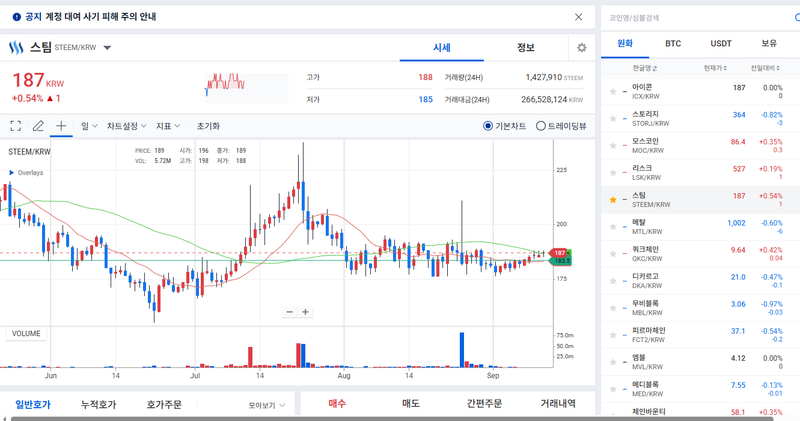Click the 187 price tag on chart axis

point(560,253)
